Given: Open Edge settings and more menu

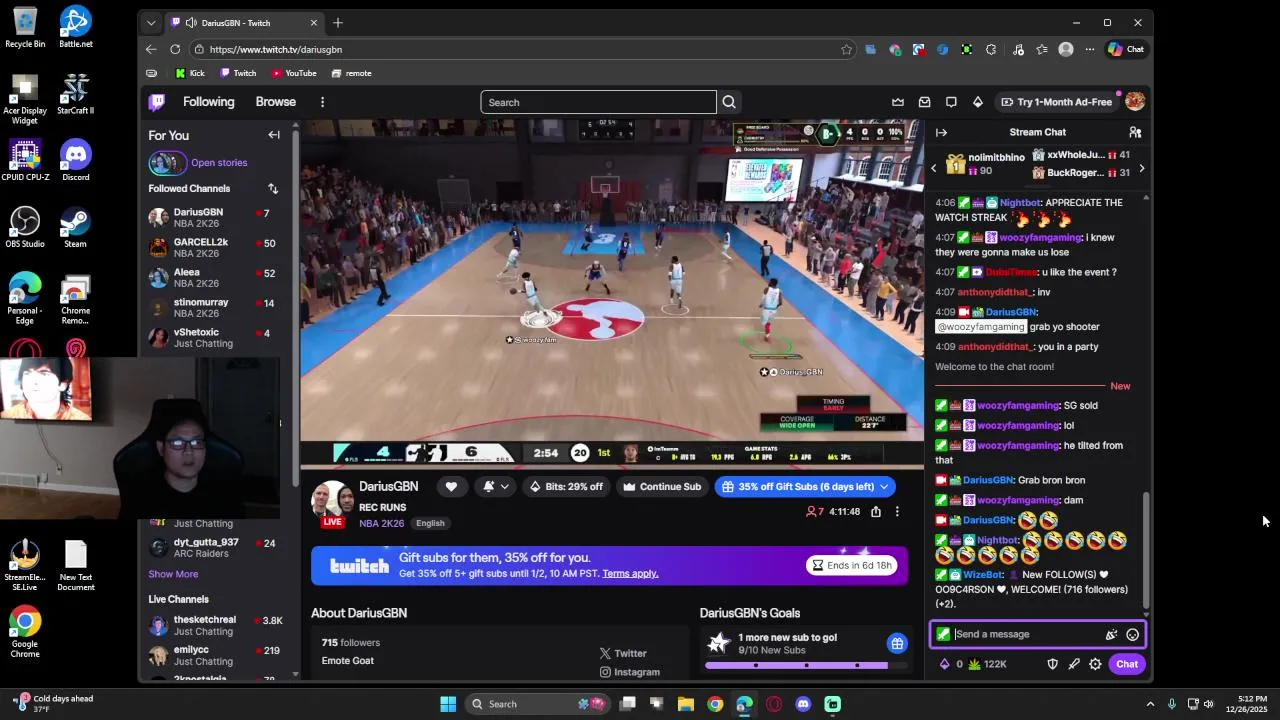Looking at the screenshot, I should [1091, 49].
